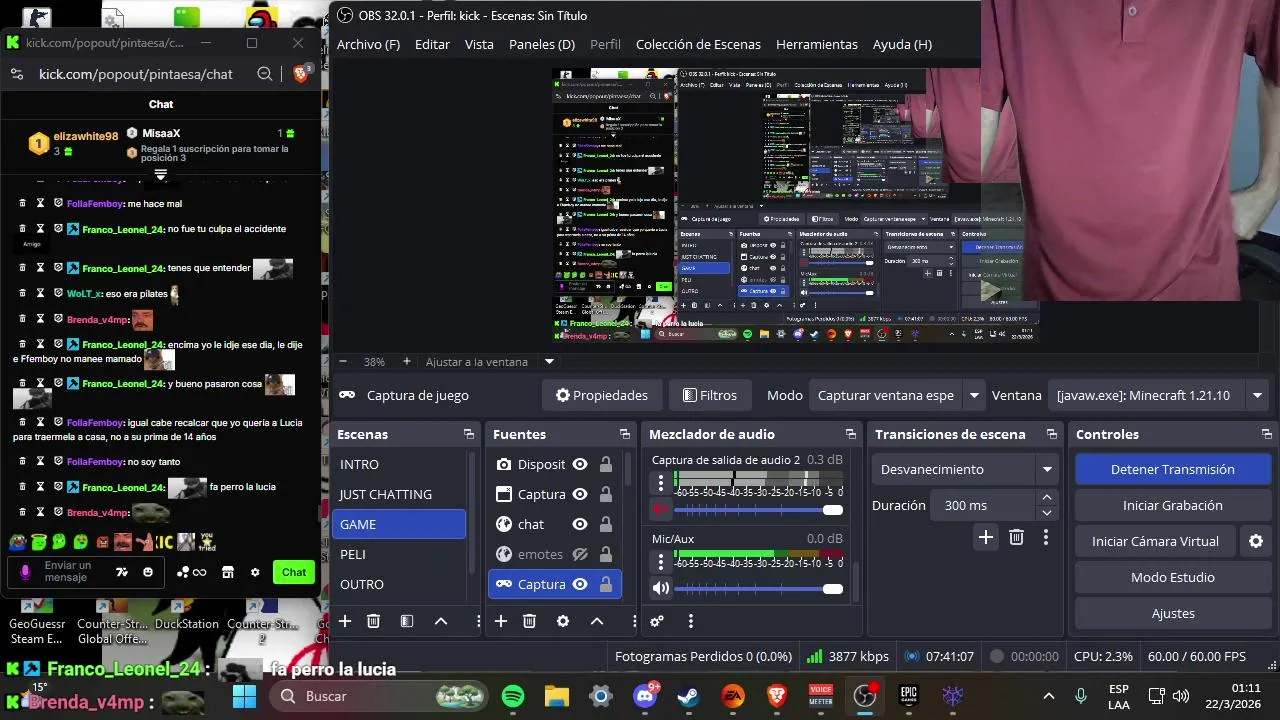Open emoji picker in Kick chat input
The height and width of the screenshot is (720, 1280).
point(148,572)
